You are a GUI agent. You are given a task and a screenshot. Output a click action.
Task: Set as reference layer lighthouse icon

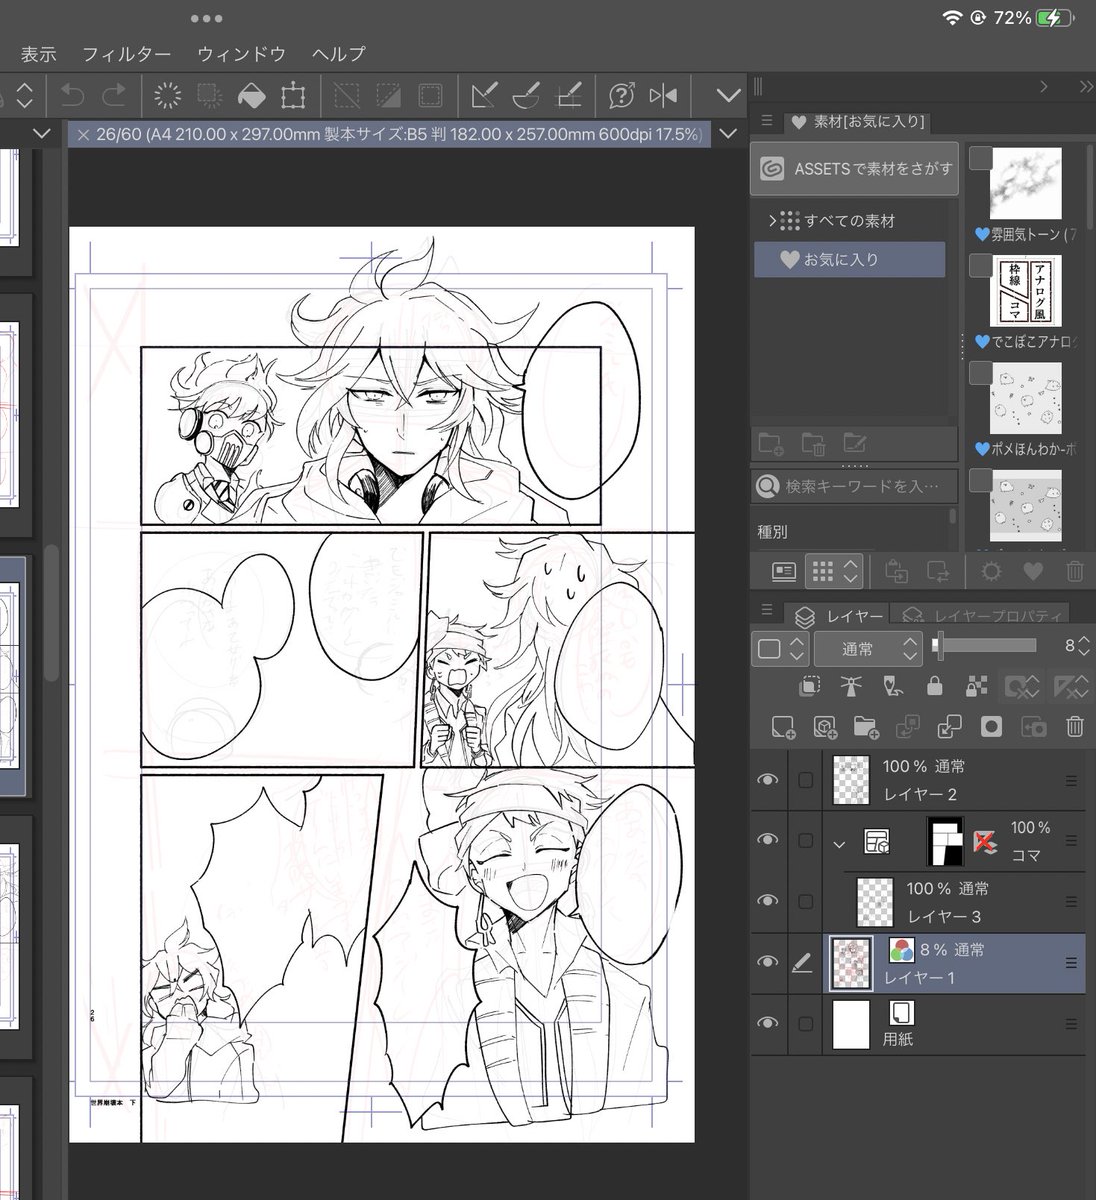[851, 687]
